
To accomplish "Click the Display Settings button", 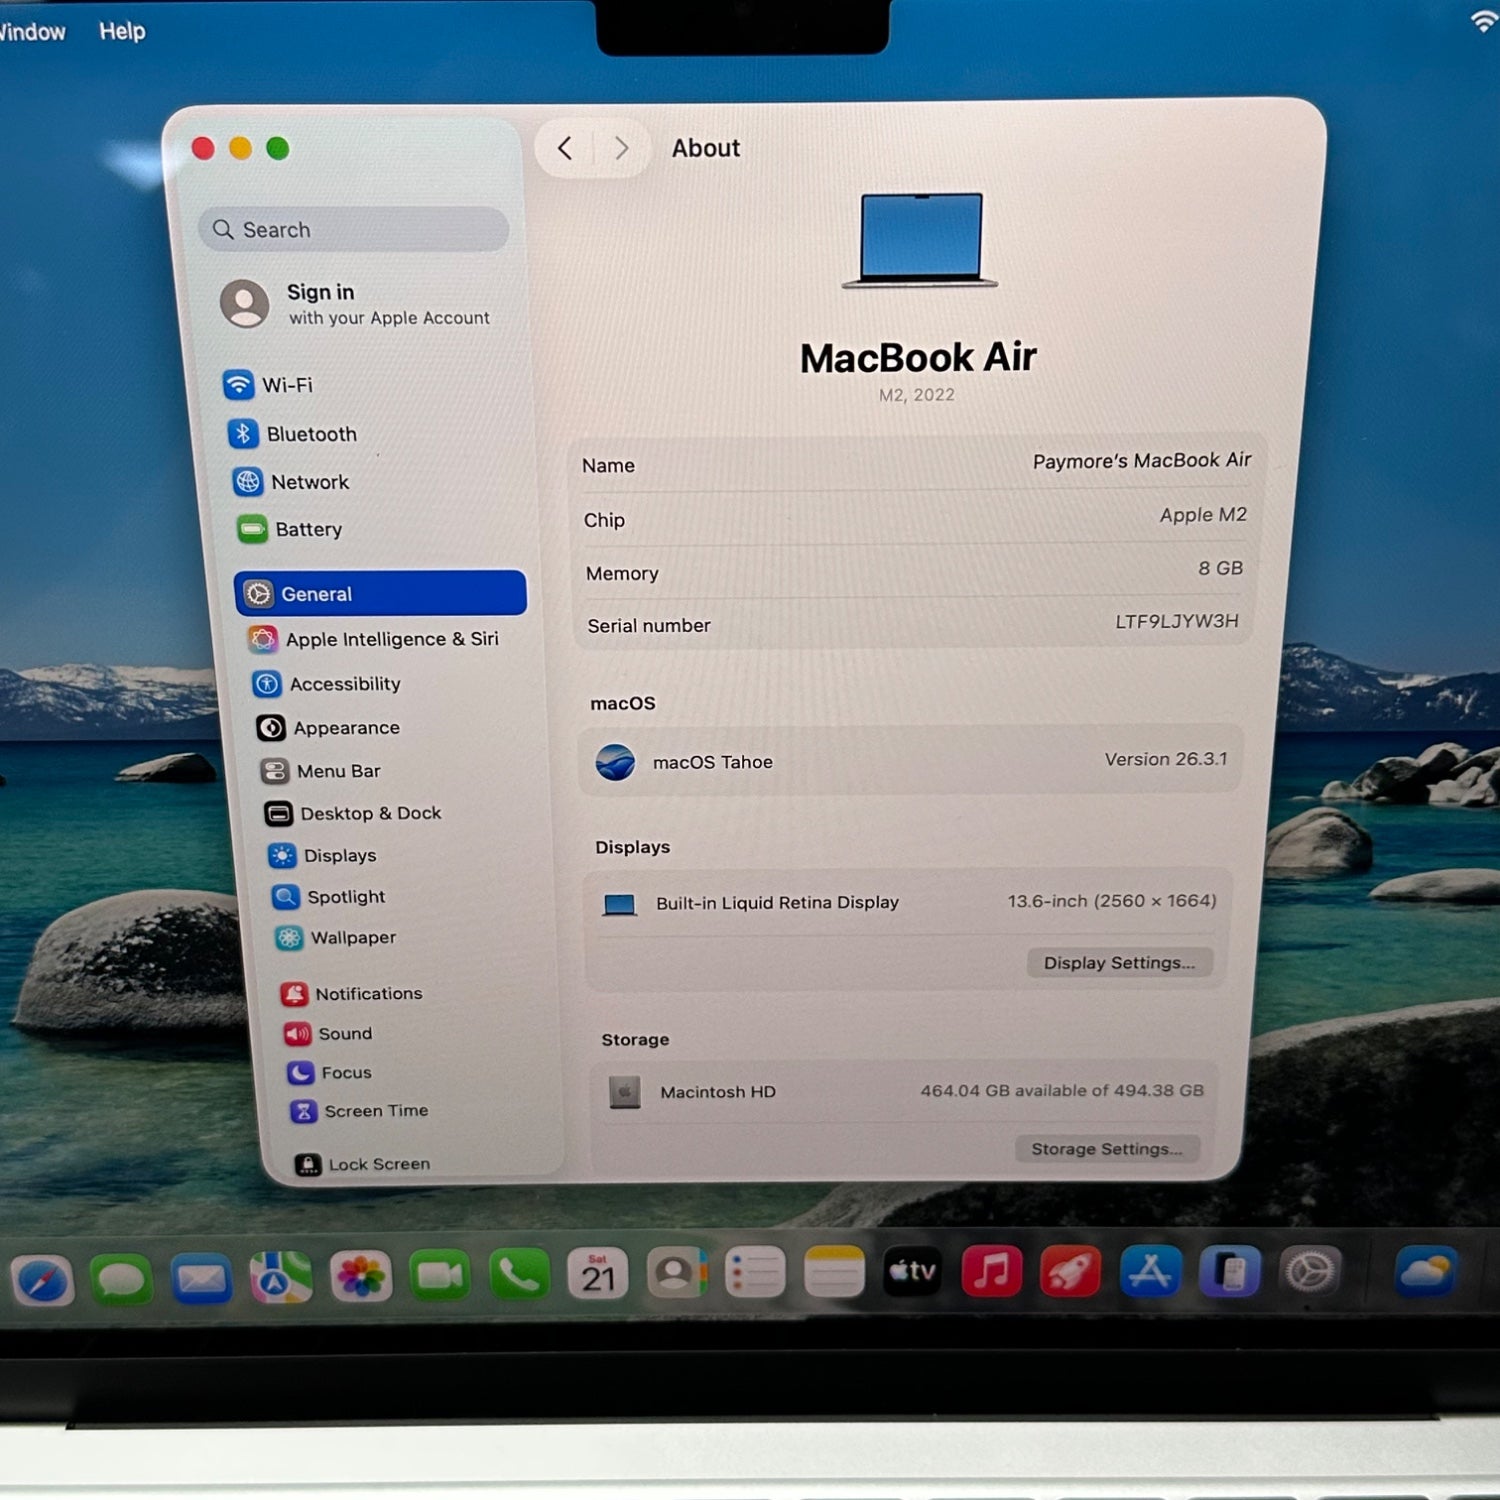I will pos(1119,963).
